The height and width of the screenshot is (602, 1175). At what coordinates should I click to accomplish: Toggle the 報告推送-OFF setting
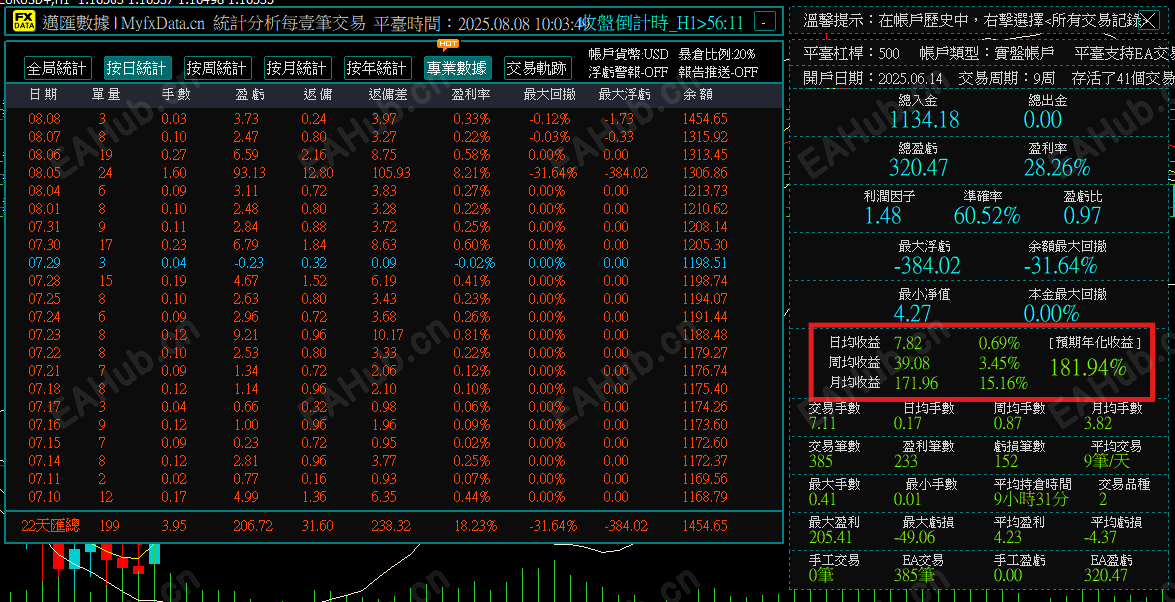click(718, 73)
